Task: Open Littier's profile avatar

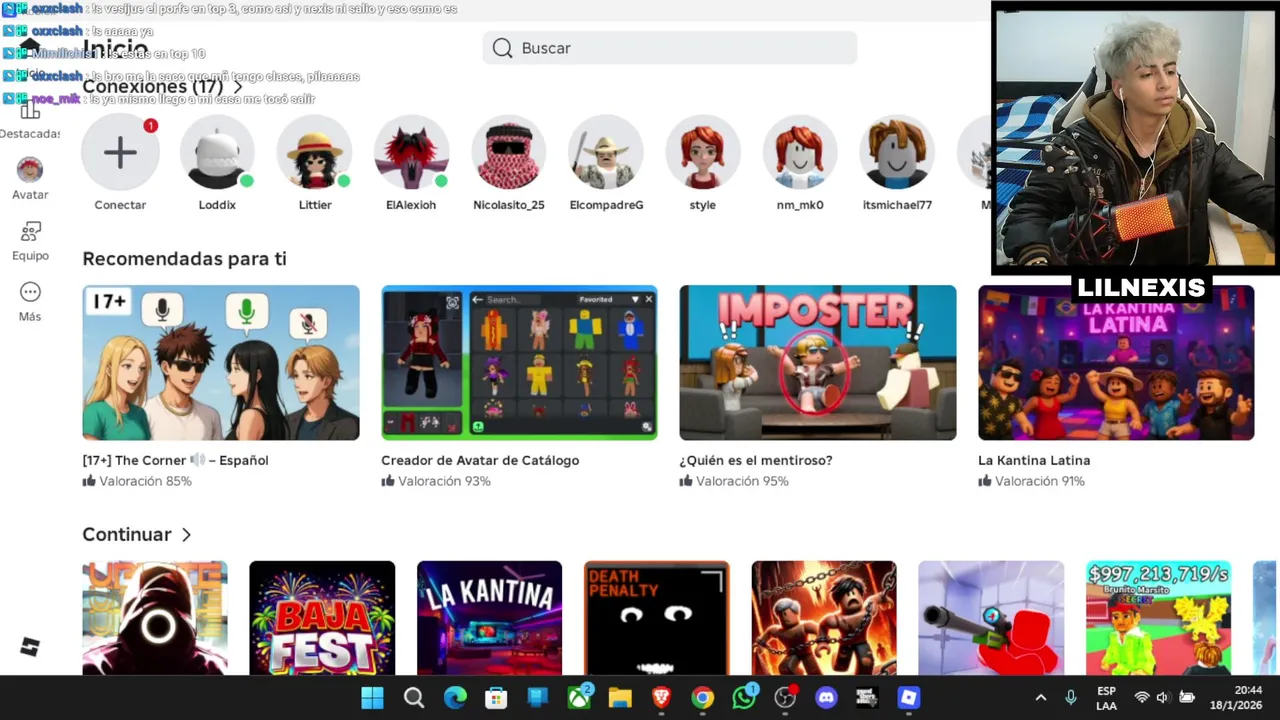Action: (x=315, y=153)
